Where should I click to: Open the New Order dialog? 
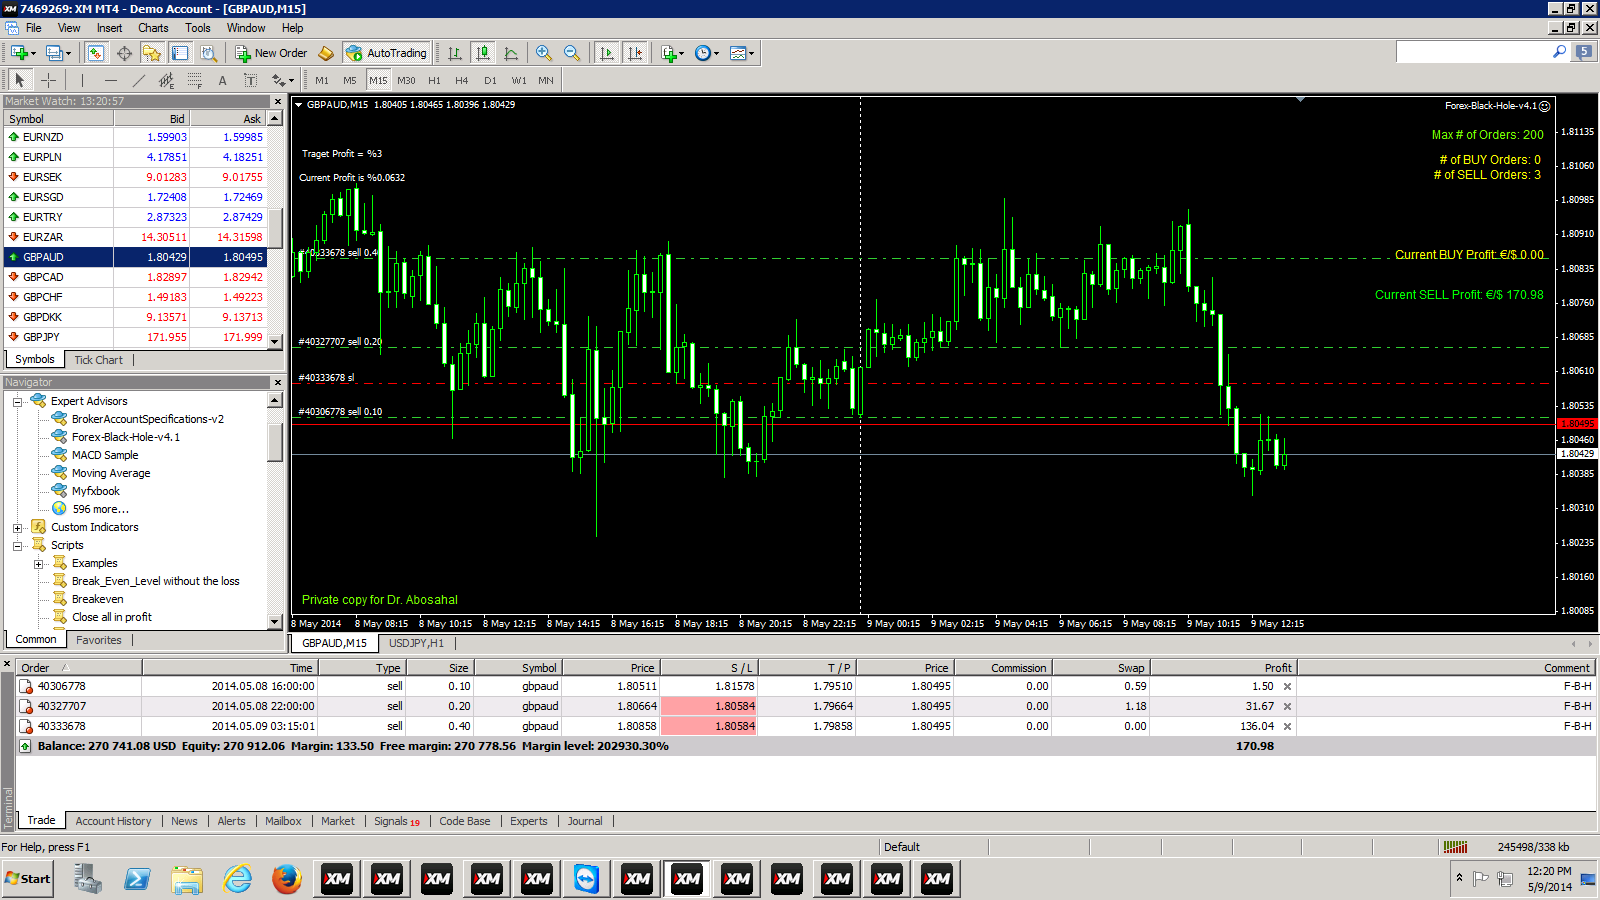(270, 53)
